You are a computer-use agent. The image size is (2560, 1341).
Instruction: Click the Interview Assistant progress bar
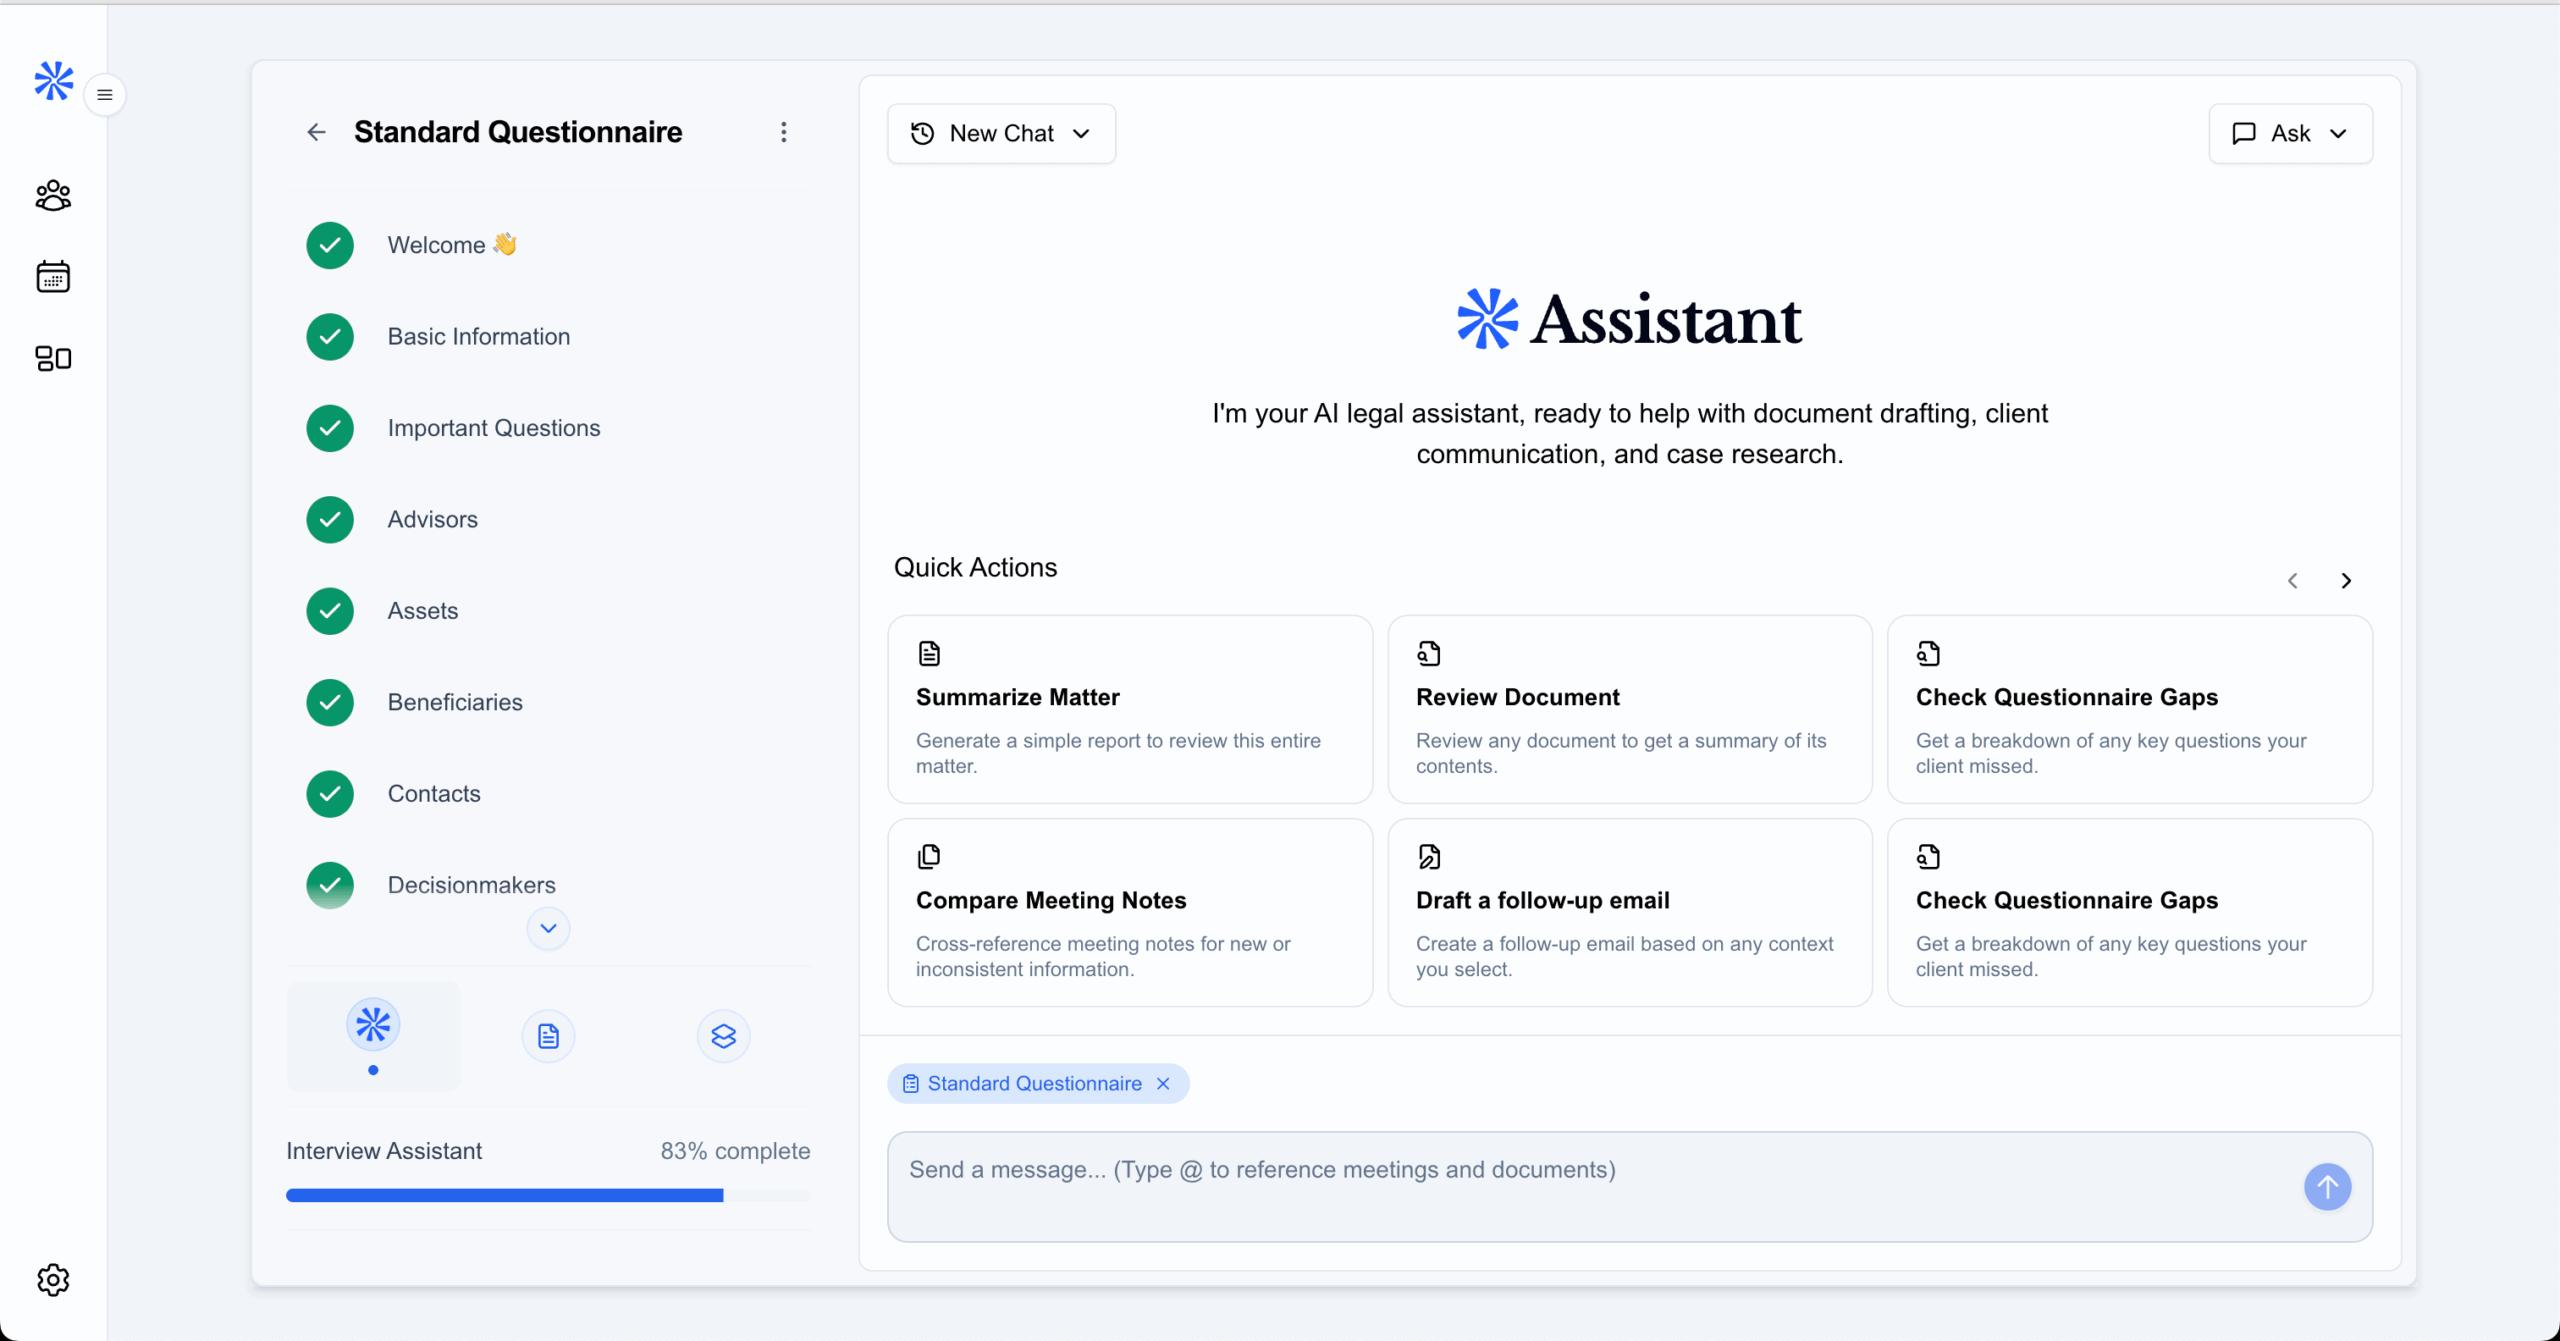[x=548, y=1195]
